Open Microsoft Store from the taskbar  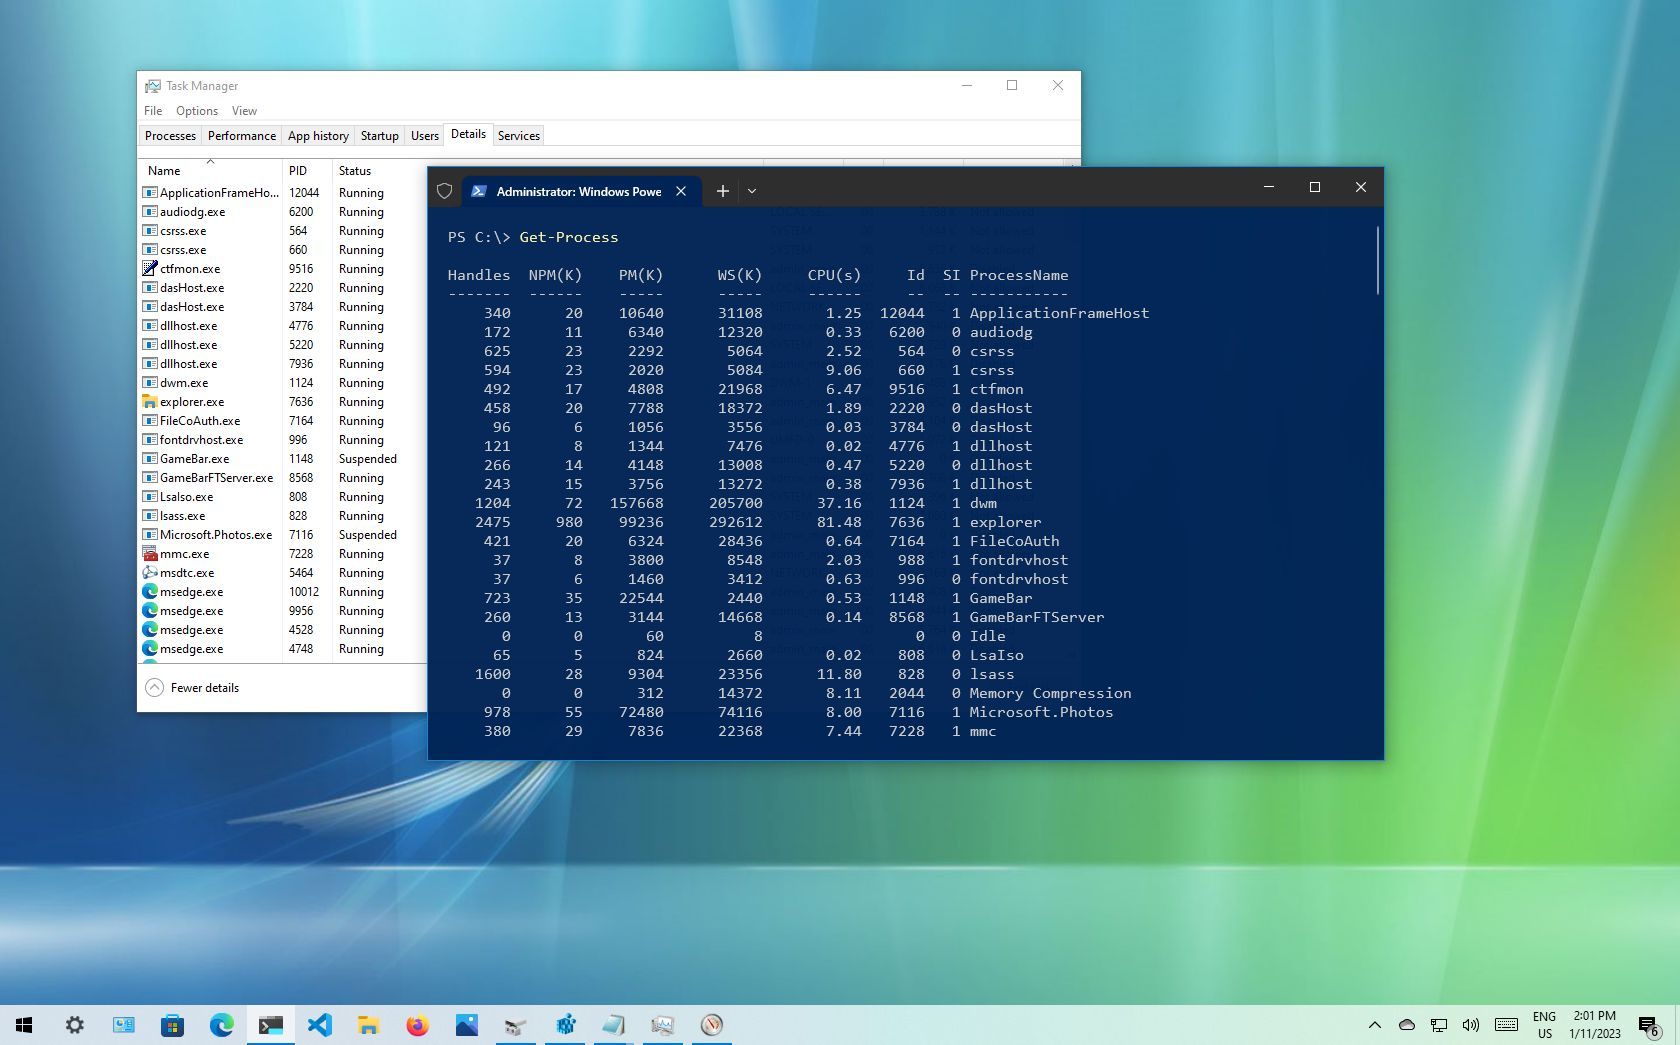172,1025
